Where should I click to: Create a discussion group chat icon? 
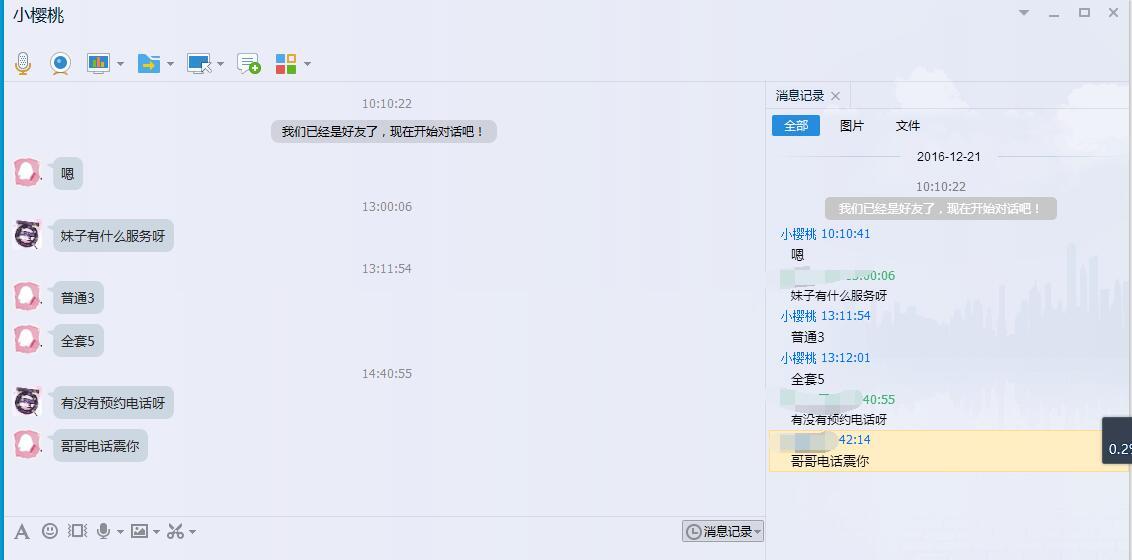[249, 64]
